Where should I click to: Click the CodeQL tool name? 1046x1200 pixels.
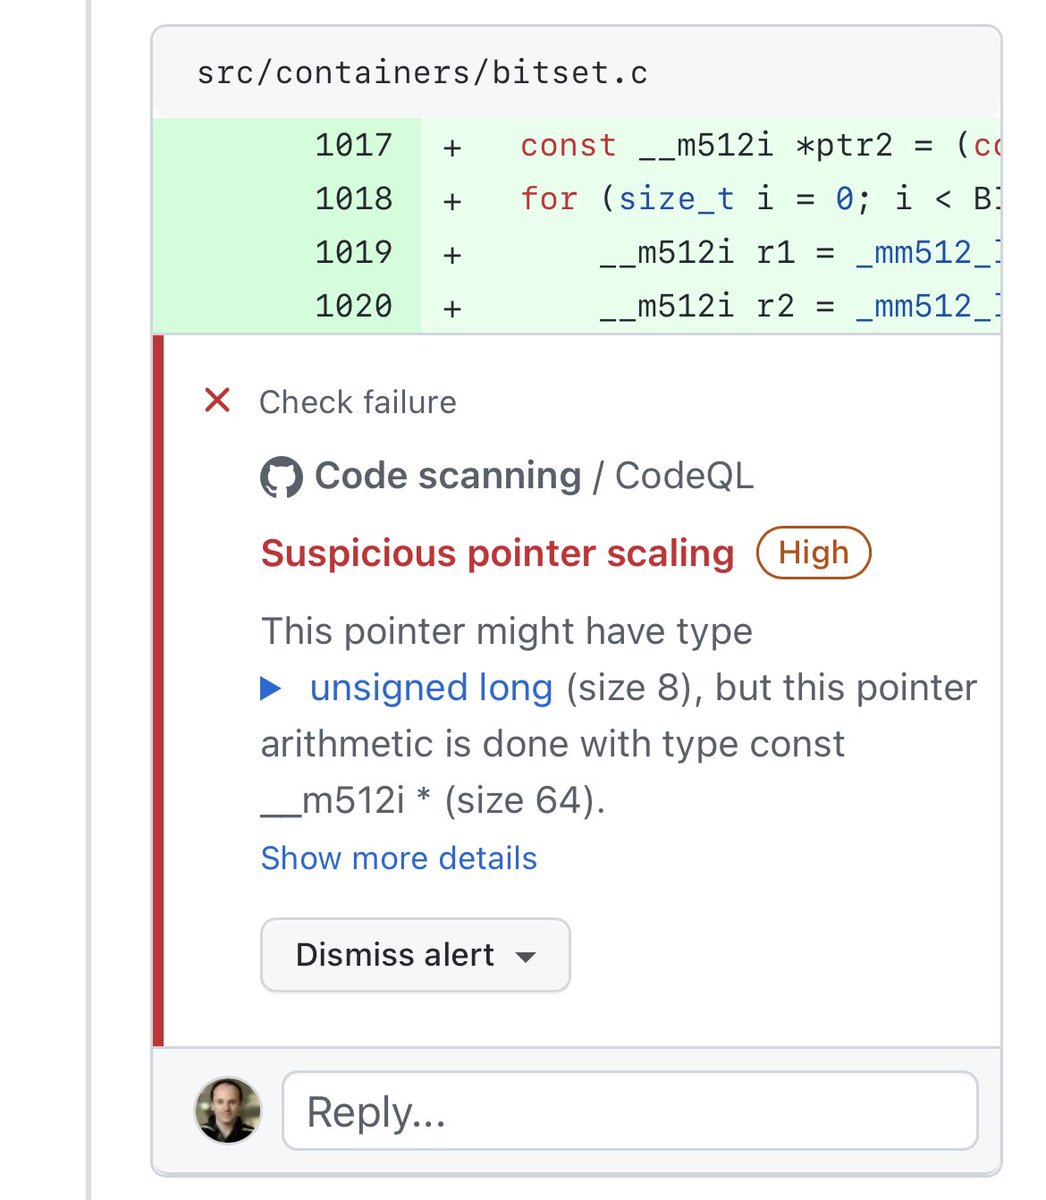[x=684, y=476]
